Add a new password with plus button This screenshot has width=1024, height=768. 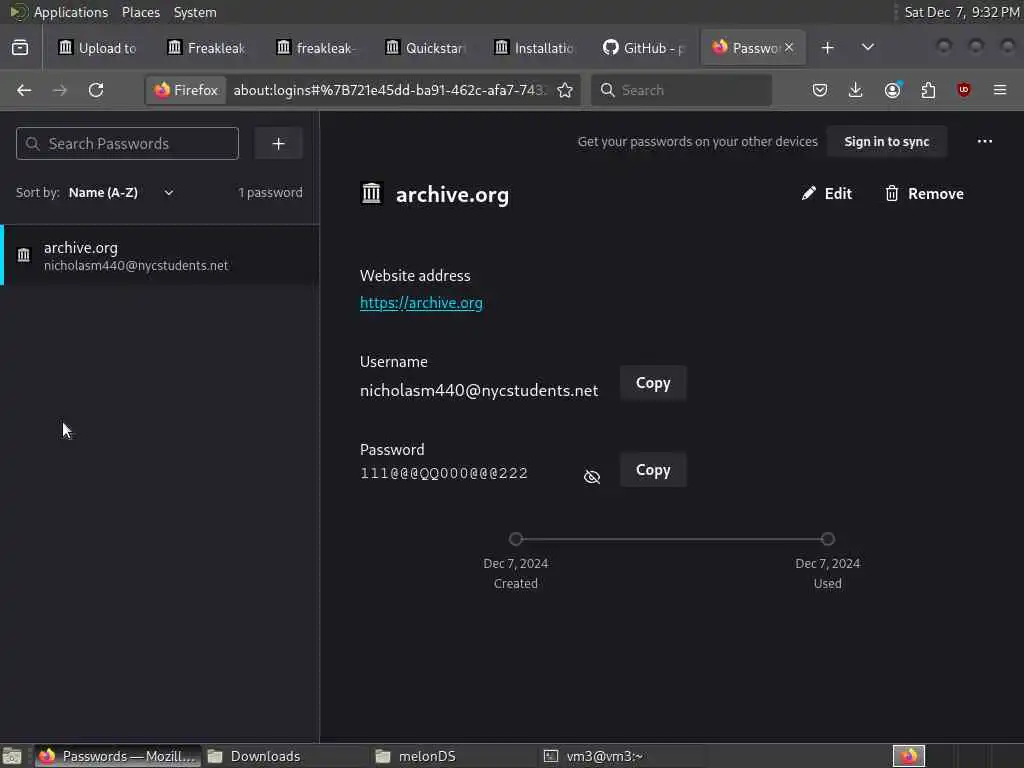278,144
